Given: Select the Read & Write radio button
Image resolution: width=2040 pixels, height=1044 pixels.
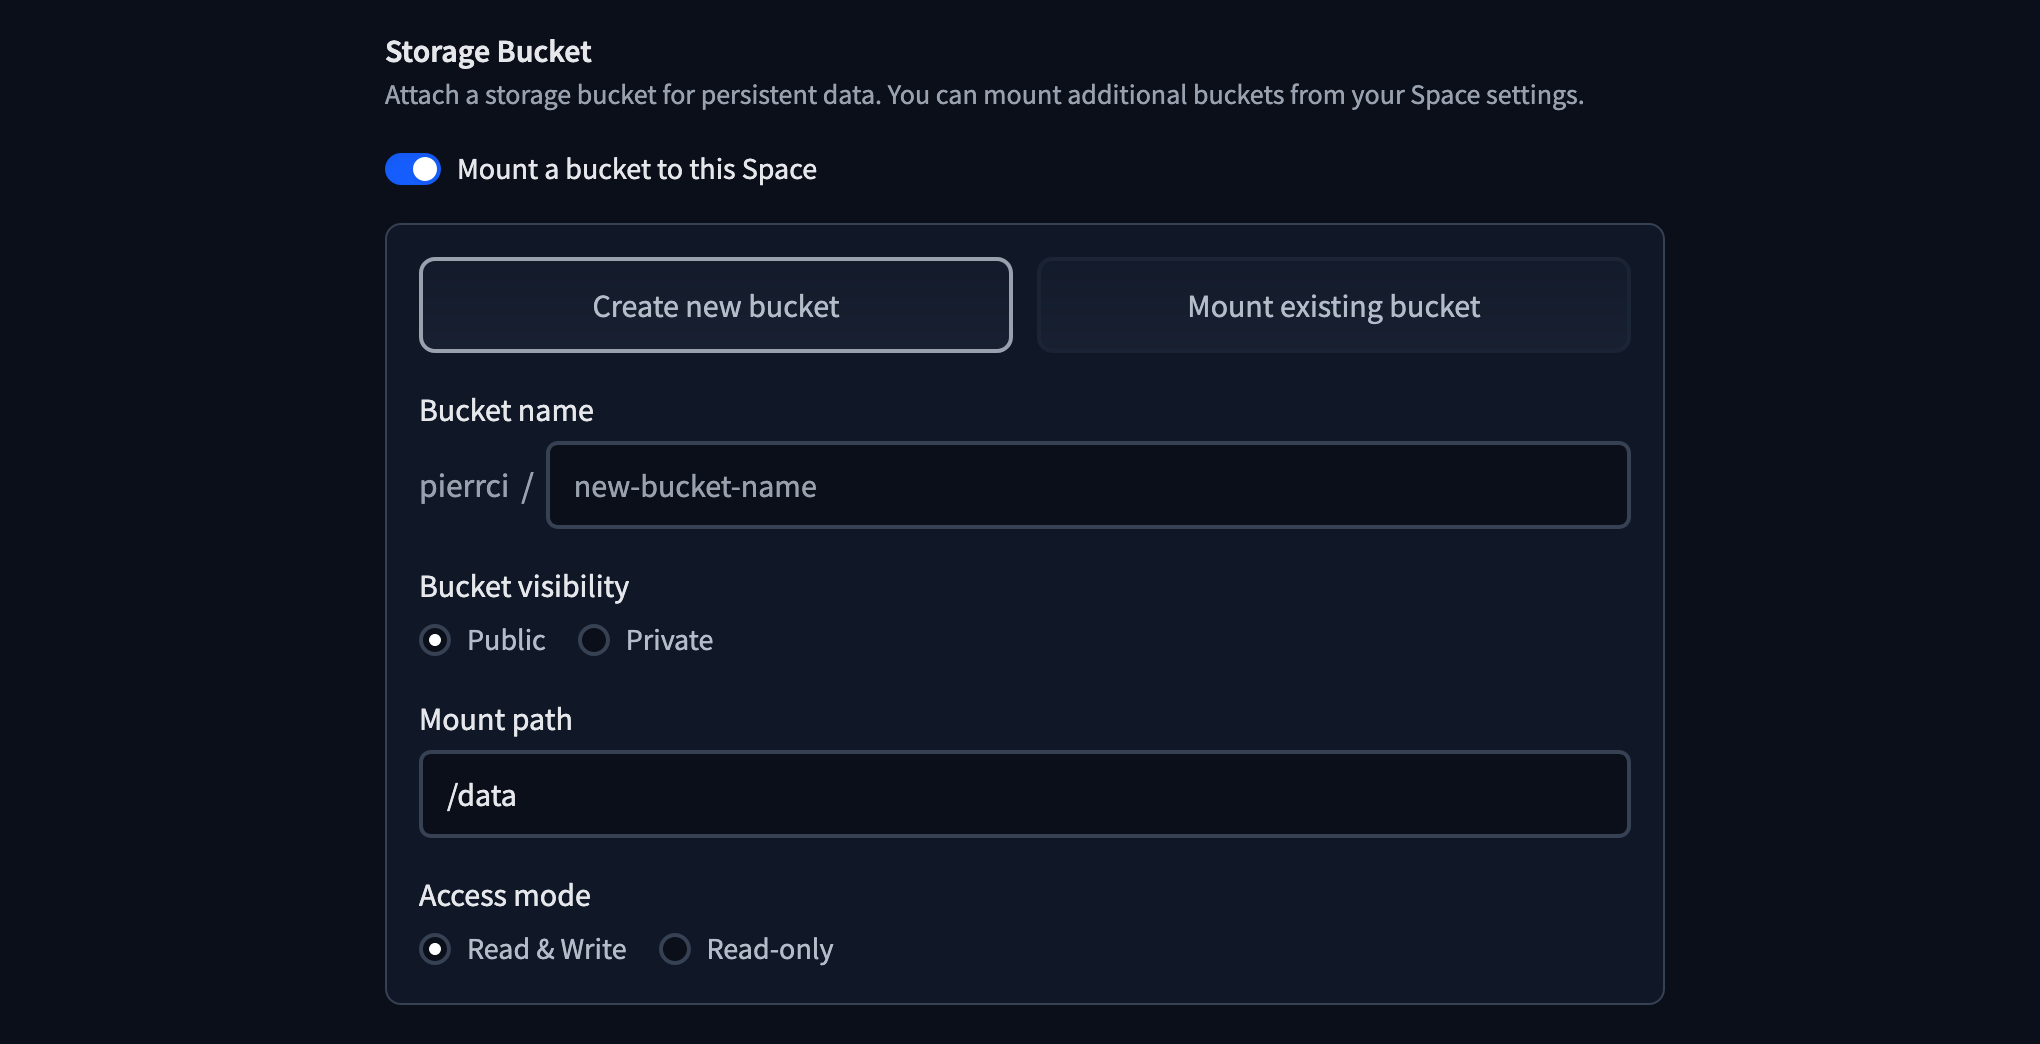Looking at the screenshot, I should tap(435, 949).
